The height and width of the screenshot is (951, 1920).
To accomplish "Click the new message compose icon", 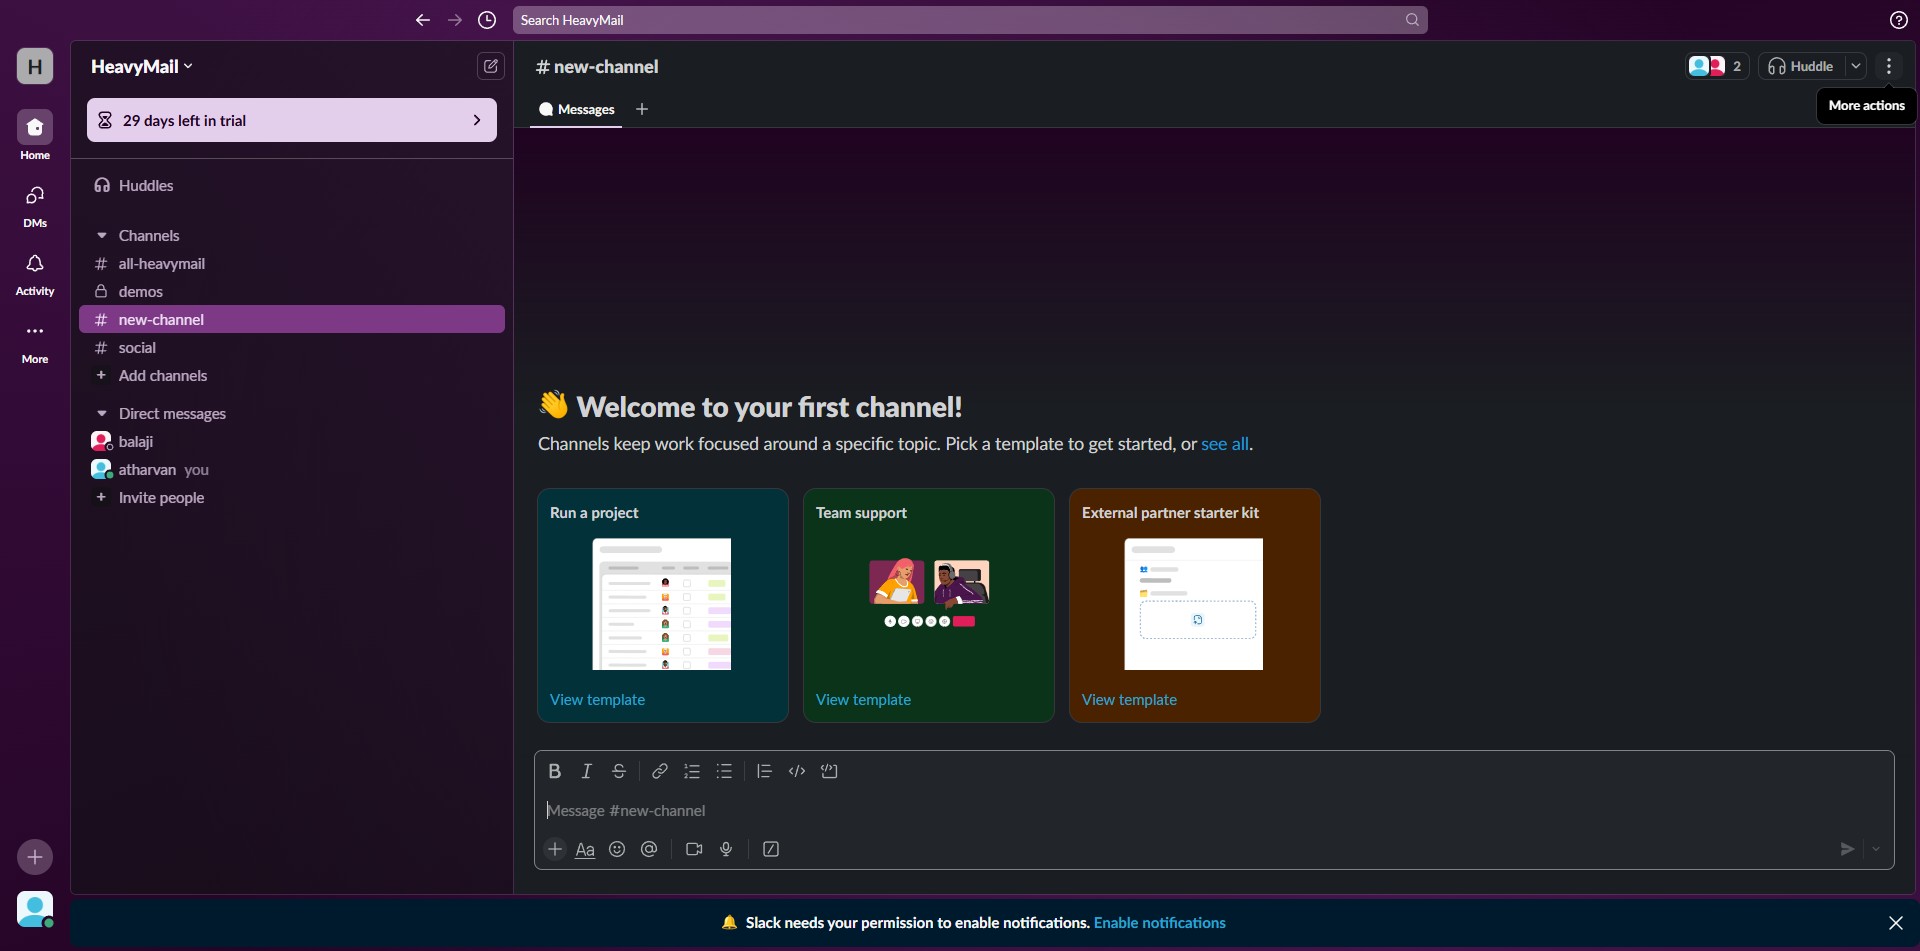I will point(490,66).
